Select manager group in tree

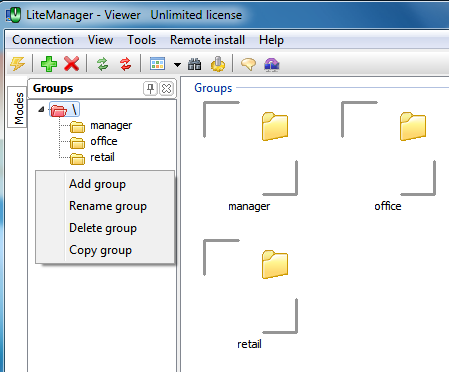(x=111, y=125)
